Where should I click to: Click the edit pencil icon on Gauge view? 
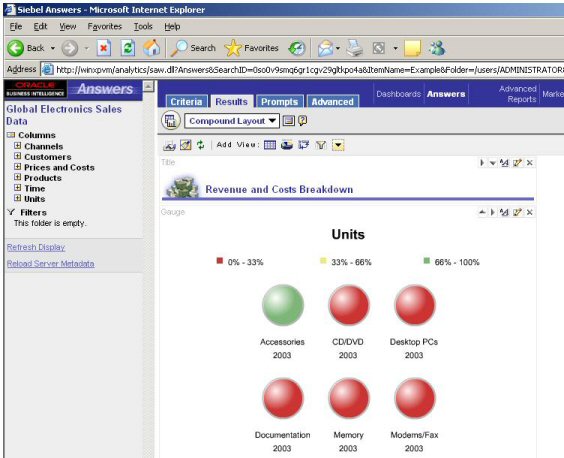pyautogui.click(x=517, y=212)
